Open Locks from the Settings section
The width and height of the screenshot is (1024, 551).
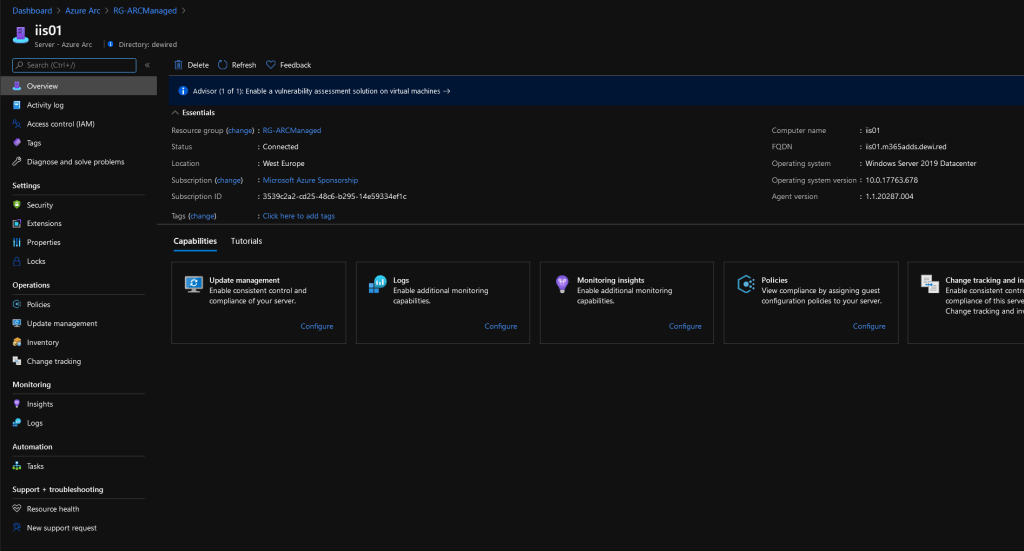pyautogui.click(x=36, y=261)
